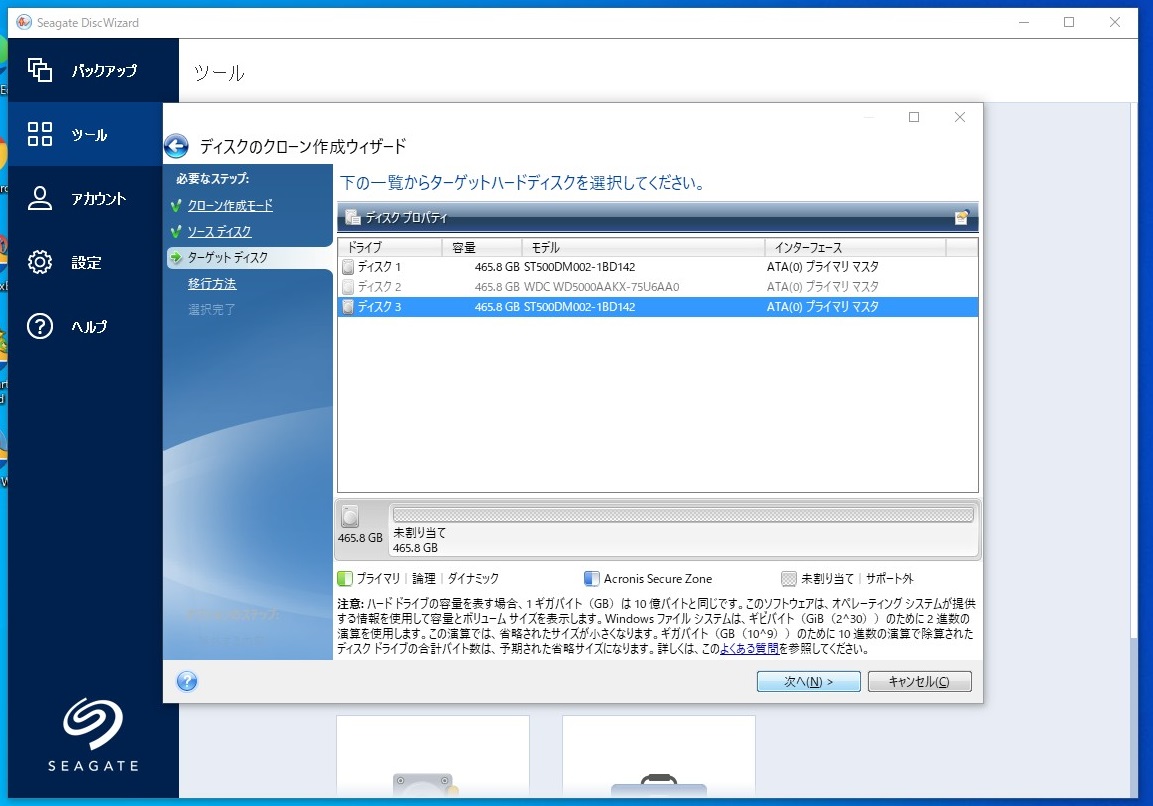
Task: Close the clone wizard dialog
Action: 960,117
